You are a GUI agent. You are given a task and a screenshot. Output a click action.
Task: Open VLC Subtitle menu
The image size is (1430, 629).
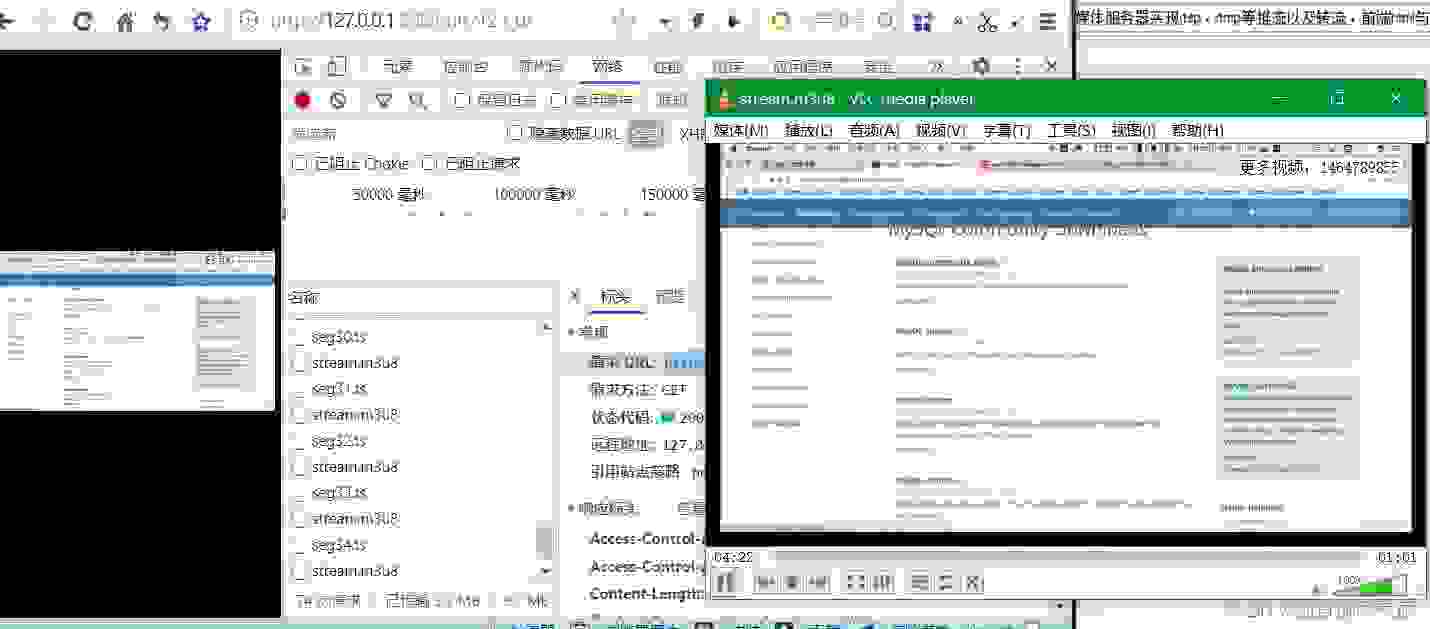pos(1007,130)
